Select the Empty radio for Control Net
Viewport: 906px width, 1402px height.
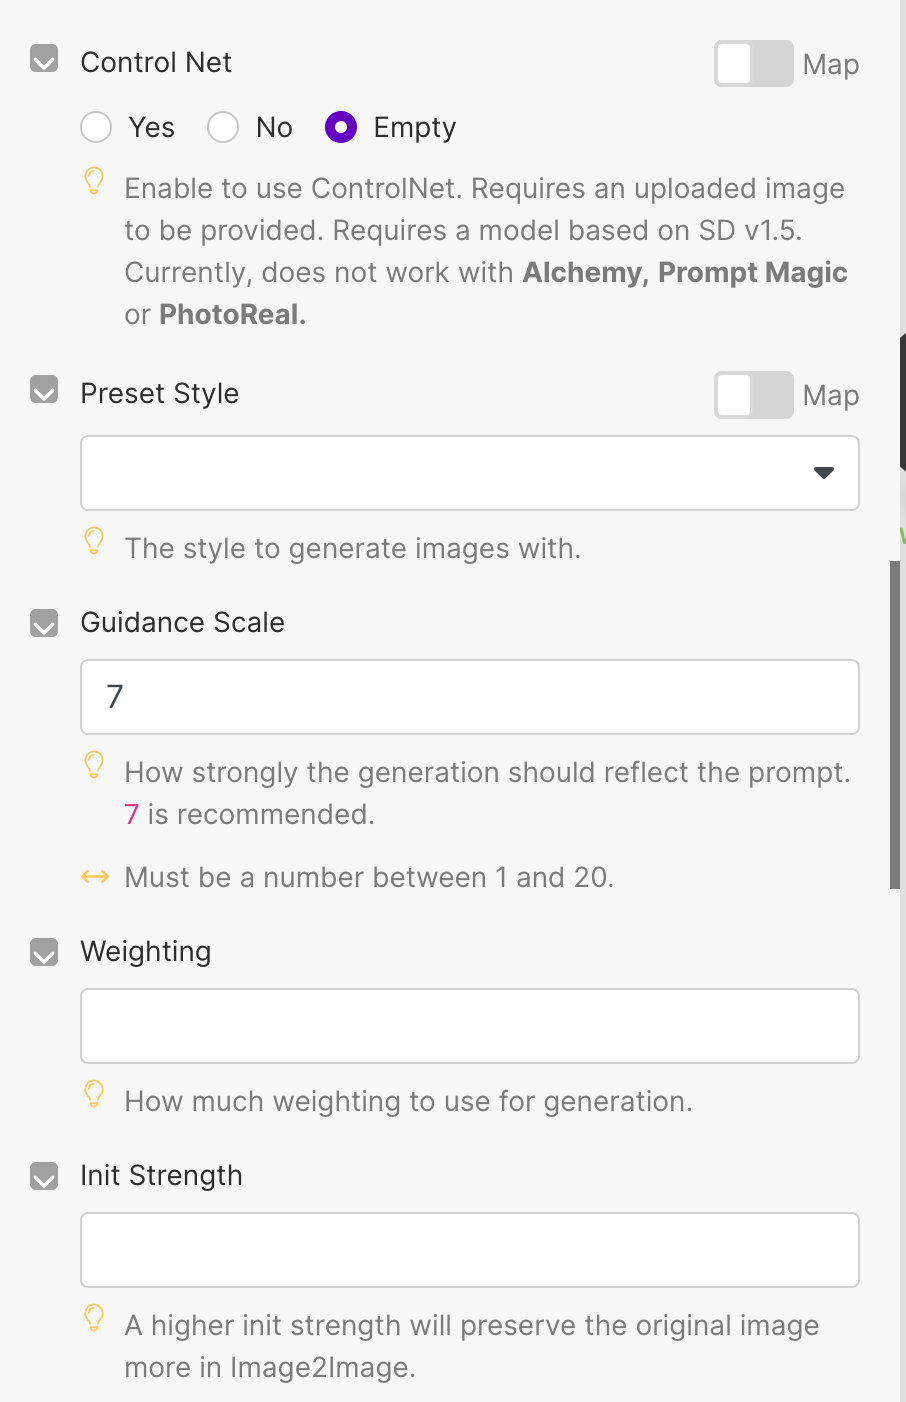(x=341, y=127)
